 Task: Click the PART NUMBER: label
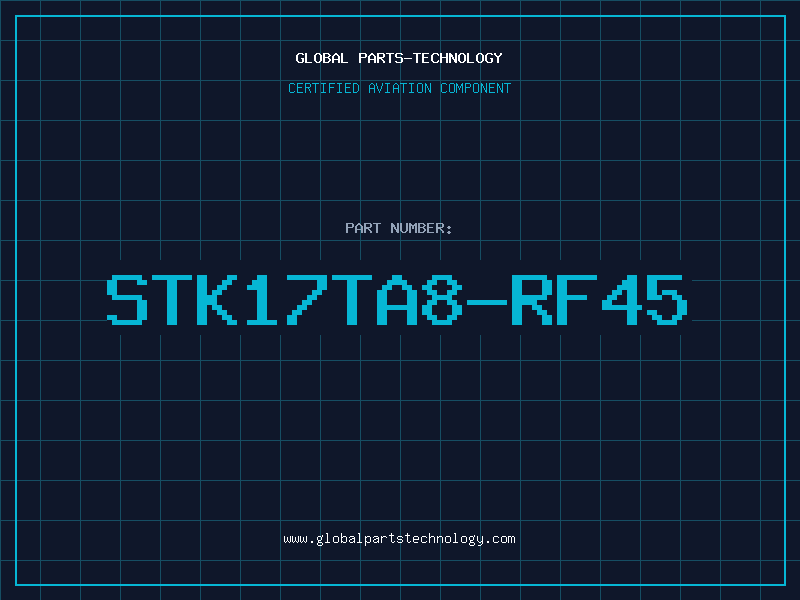click(x=398, y=228)
